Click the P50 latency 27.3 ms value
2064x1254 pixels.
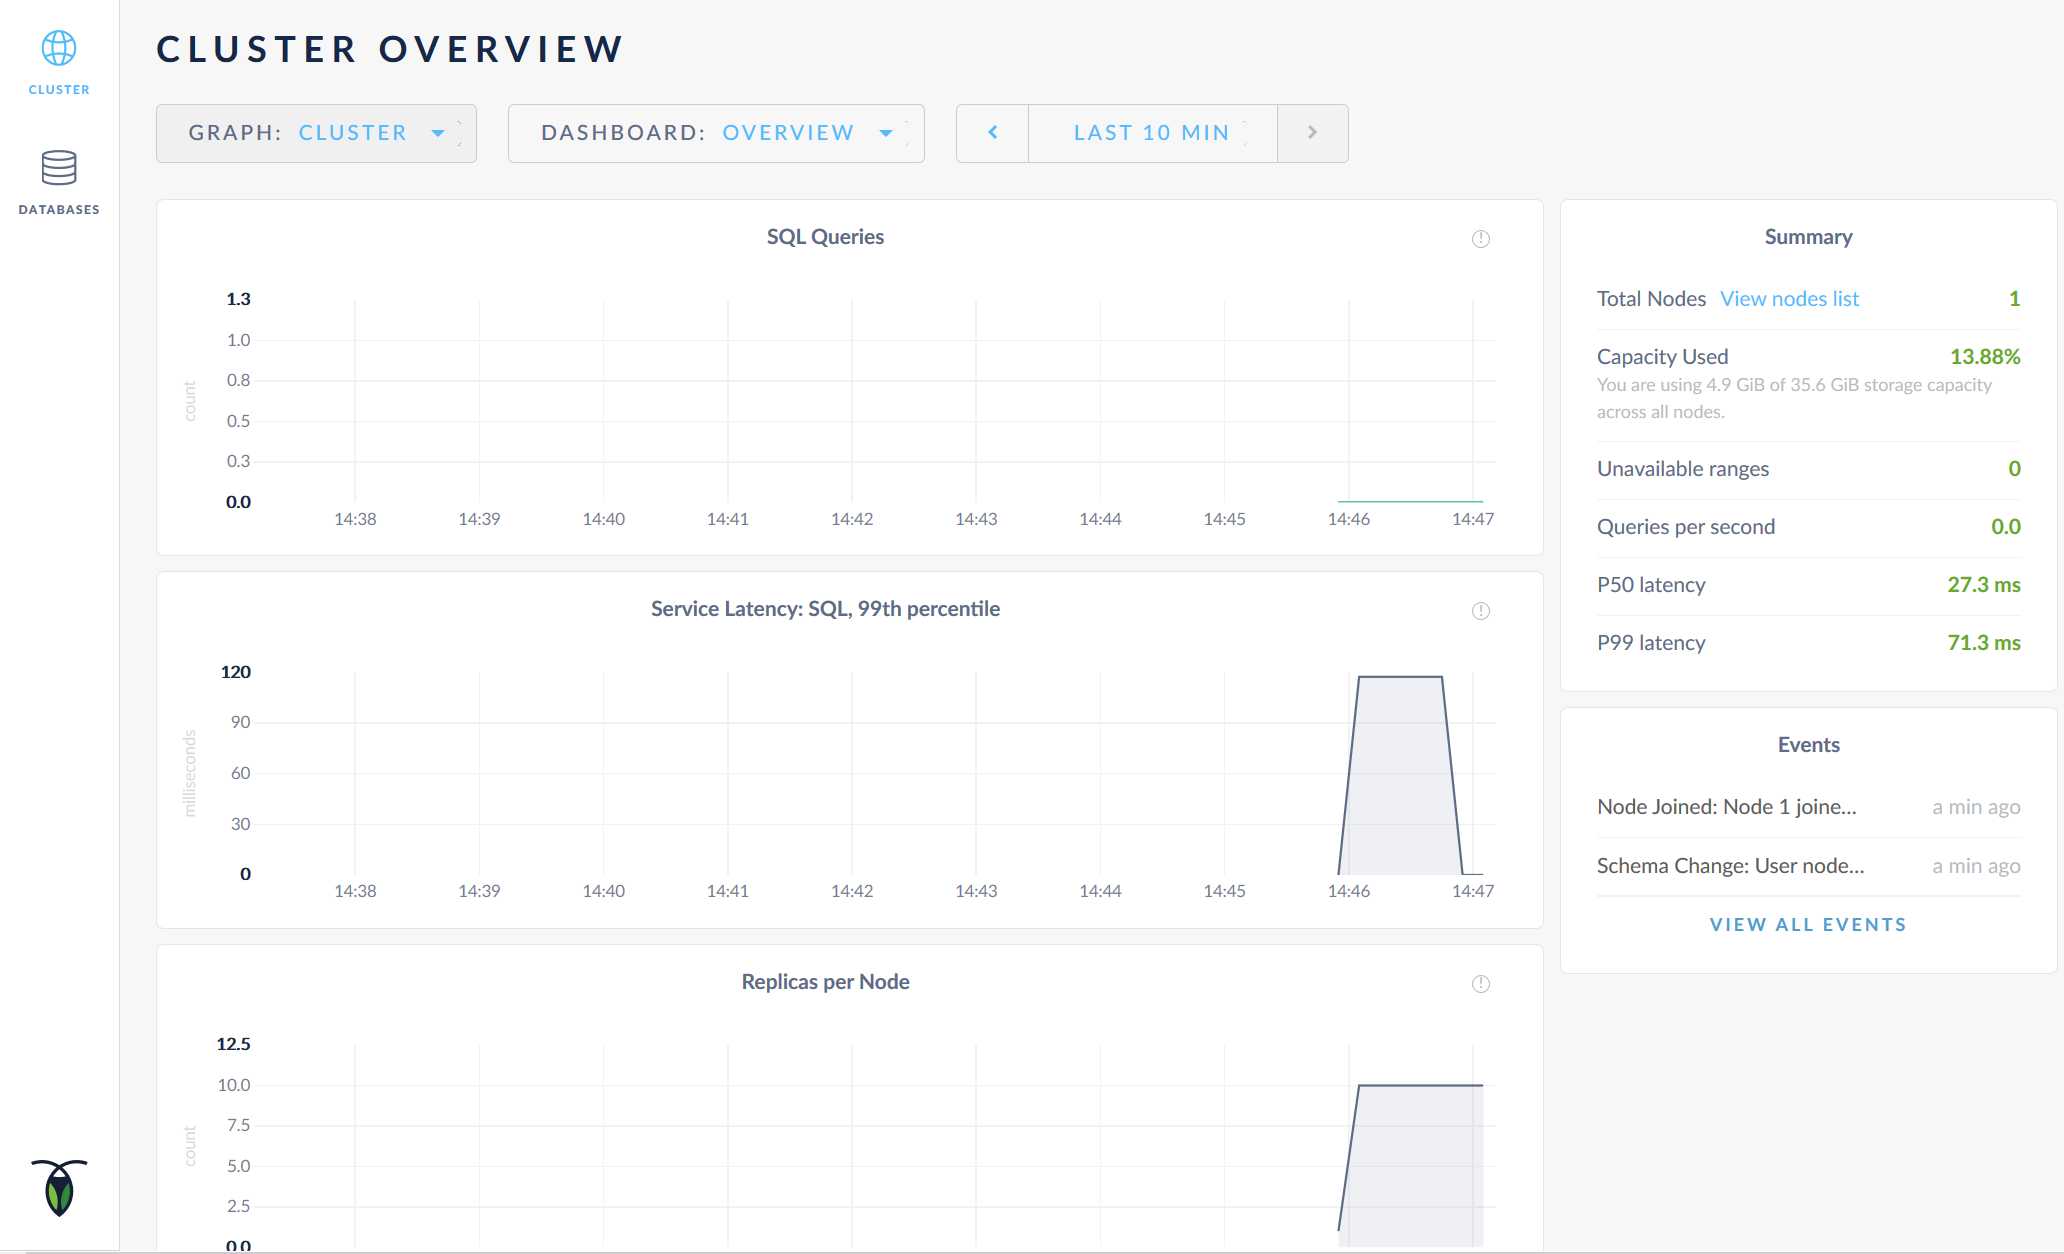(1984, 584)
